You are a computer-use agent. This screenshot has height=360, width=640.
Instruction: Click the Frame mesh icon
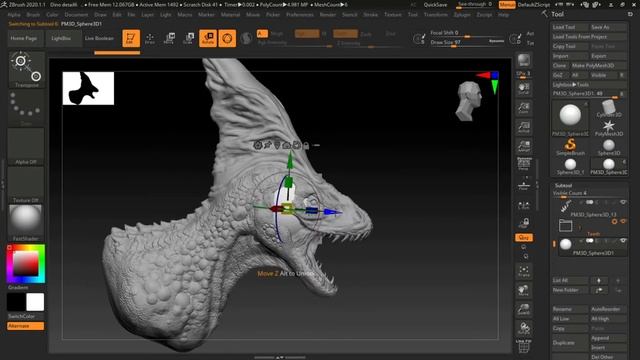[x=524, y=271]
